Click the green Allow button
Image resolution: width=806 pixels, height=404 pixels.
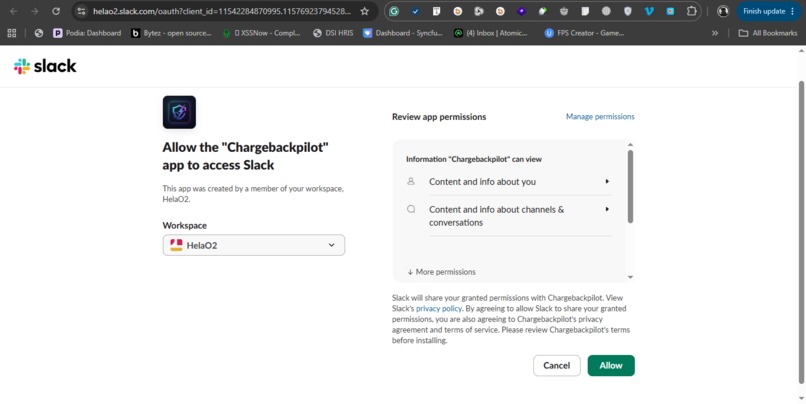611,365
